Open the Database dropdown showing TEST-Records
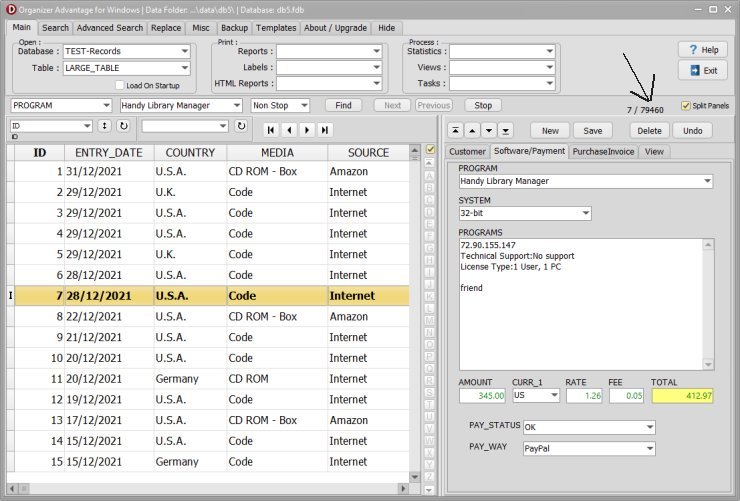Screen dimensions: 740x501 [185, 51]
